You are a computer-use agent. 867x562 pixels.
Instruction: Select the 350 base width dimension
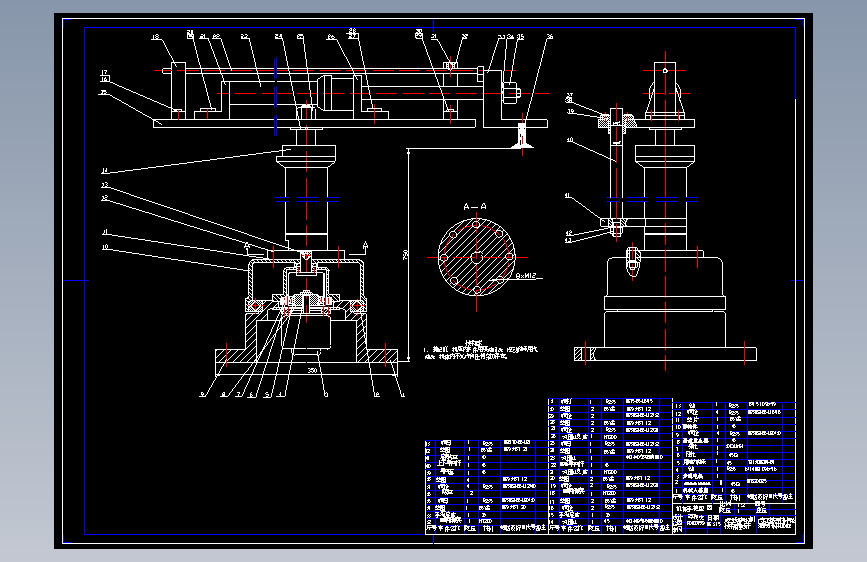312,370
